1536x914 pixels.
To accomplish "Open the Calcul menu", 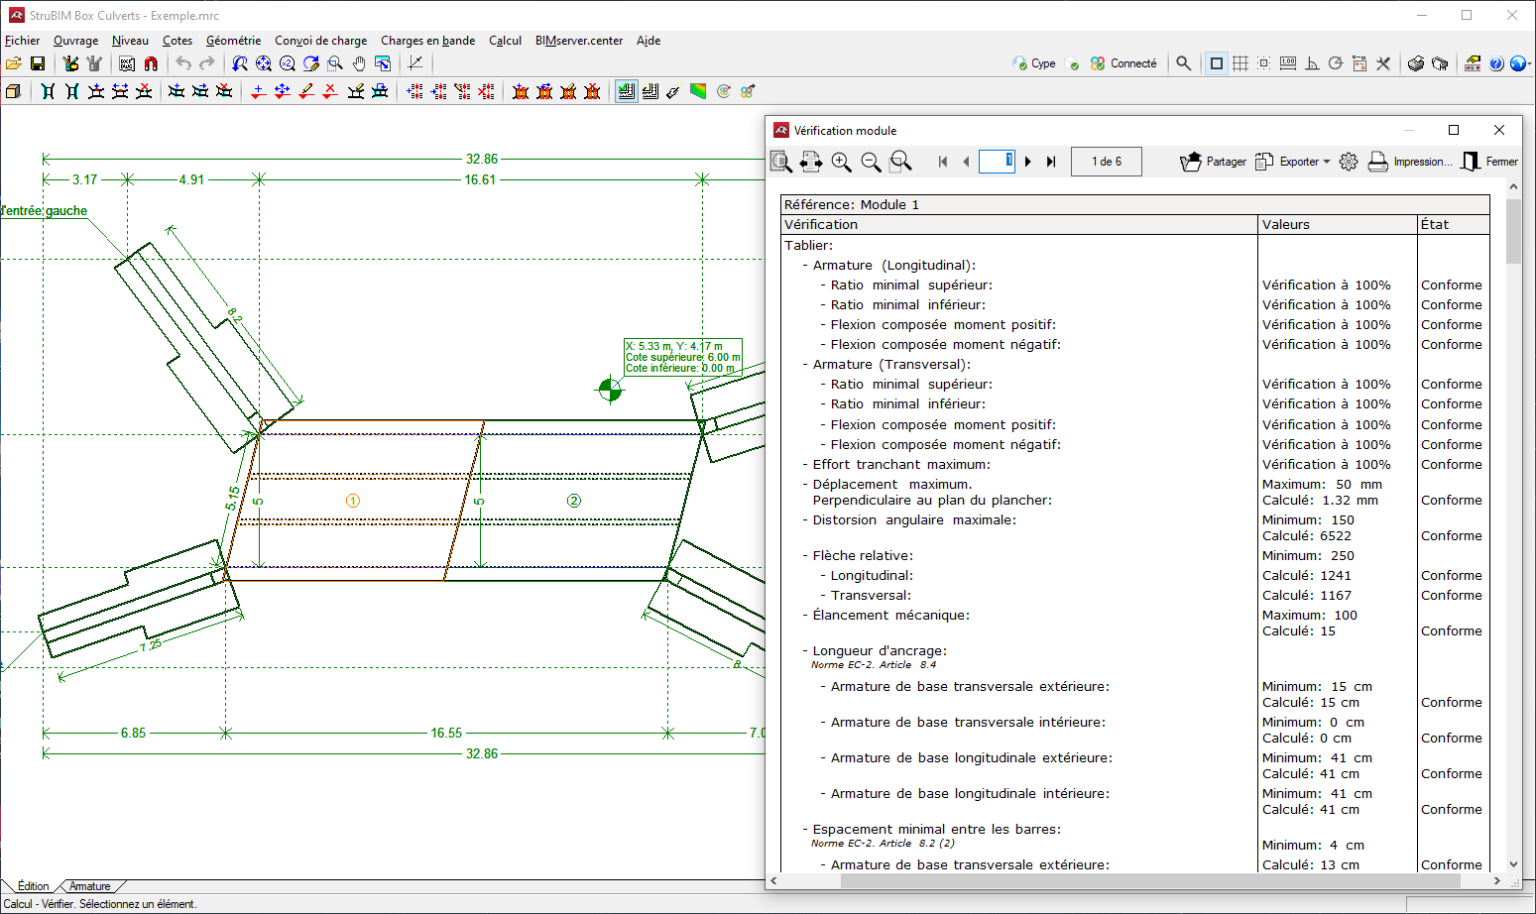I will (505, 41).
